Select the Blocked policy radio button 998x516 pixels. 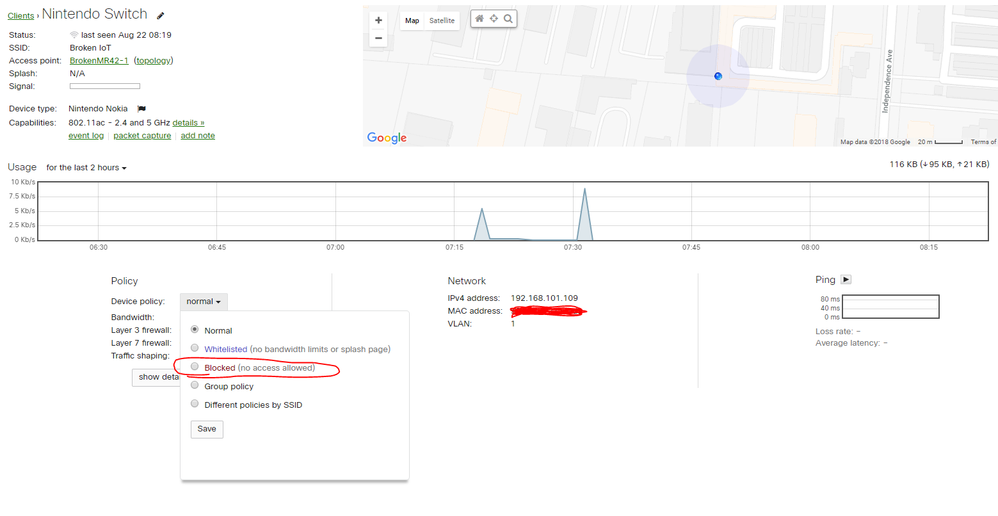(195, 367)
